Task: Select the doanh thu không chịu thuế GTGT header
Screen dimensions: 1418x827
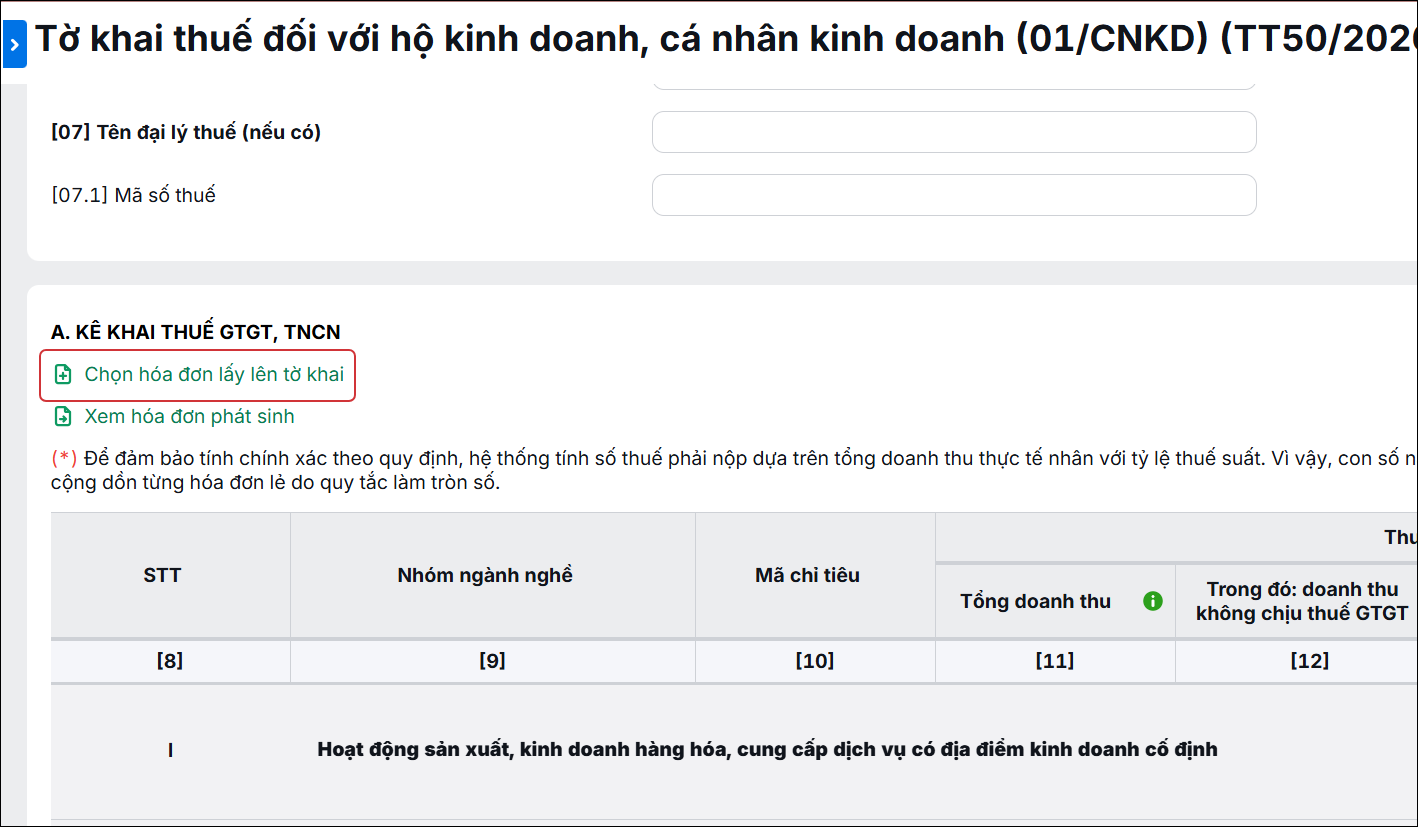Action: click(1302, 601)
